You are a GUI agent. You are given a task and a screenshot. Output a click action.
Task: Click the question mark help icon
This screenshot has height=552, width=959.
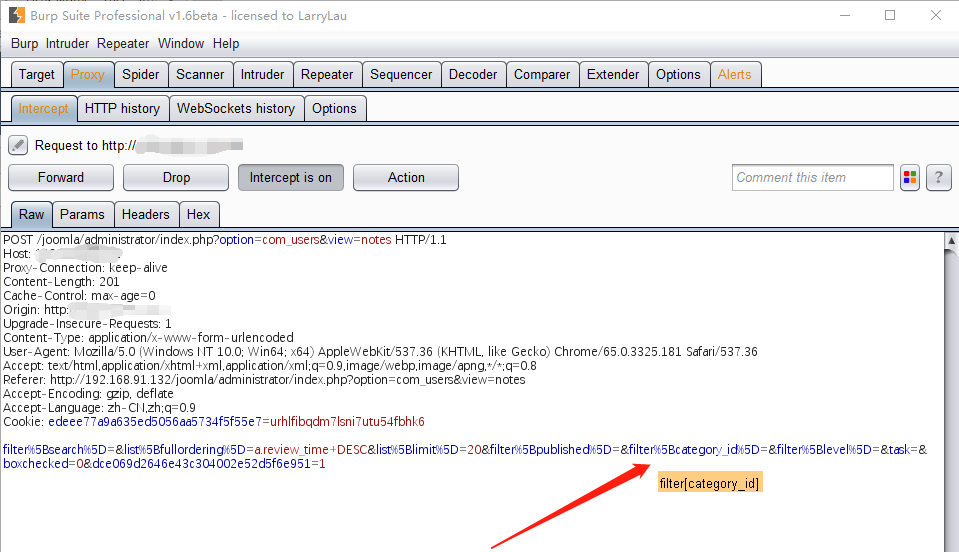(x=939, y=178)
